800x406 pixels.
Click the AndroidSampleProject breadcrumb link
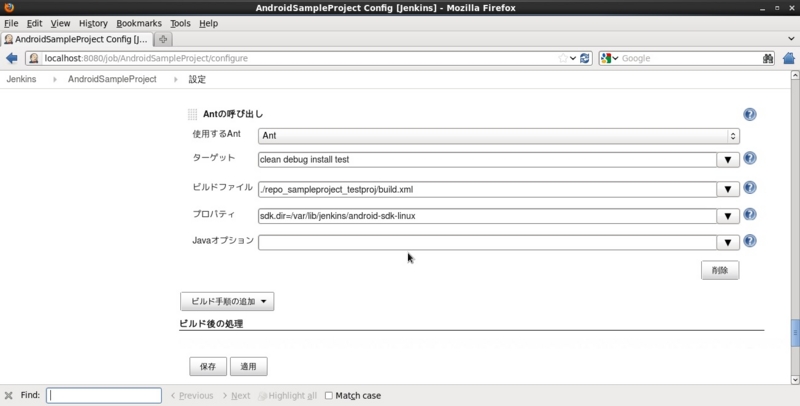click(x=112, y=79)
